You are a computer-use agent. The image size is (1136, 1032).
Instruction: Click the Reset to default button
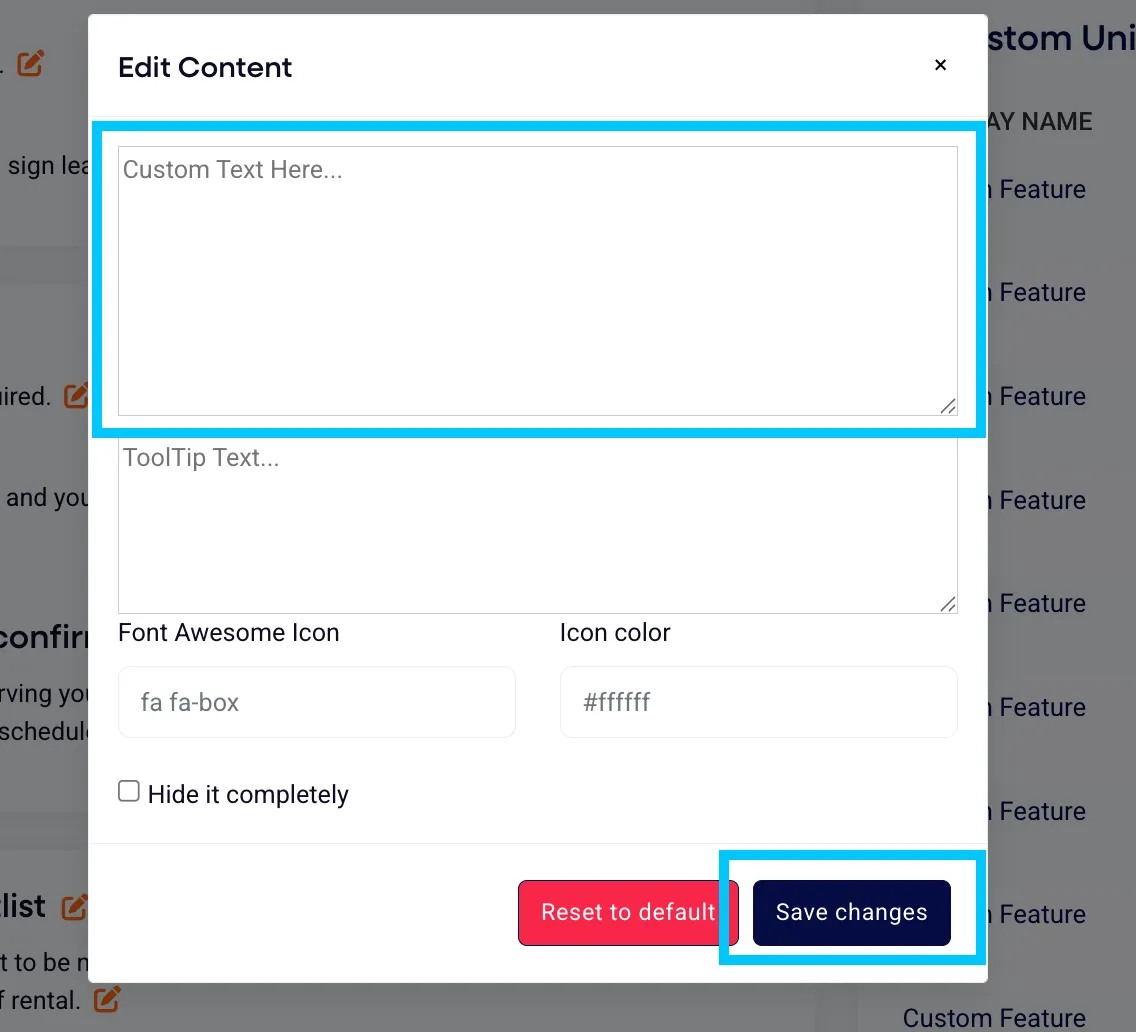[628, 912]
